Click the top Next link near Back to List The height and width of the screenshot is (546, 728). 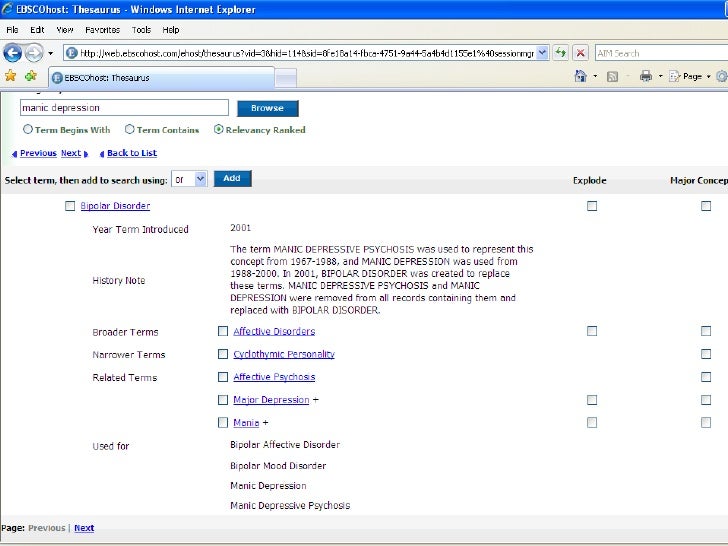71,153
